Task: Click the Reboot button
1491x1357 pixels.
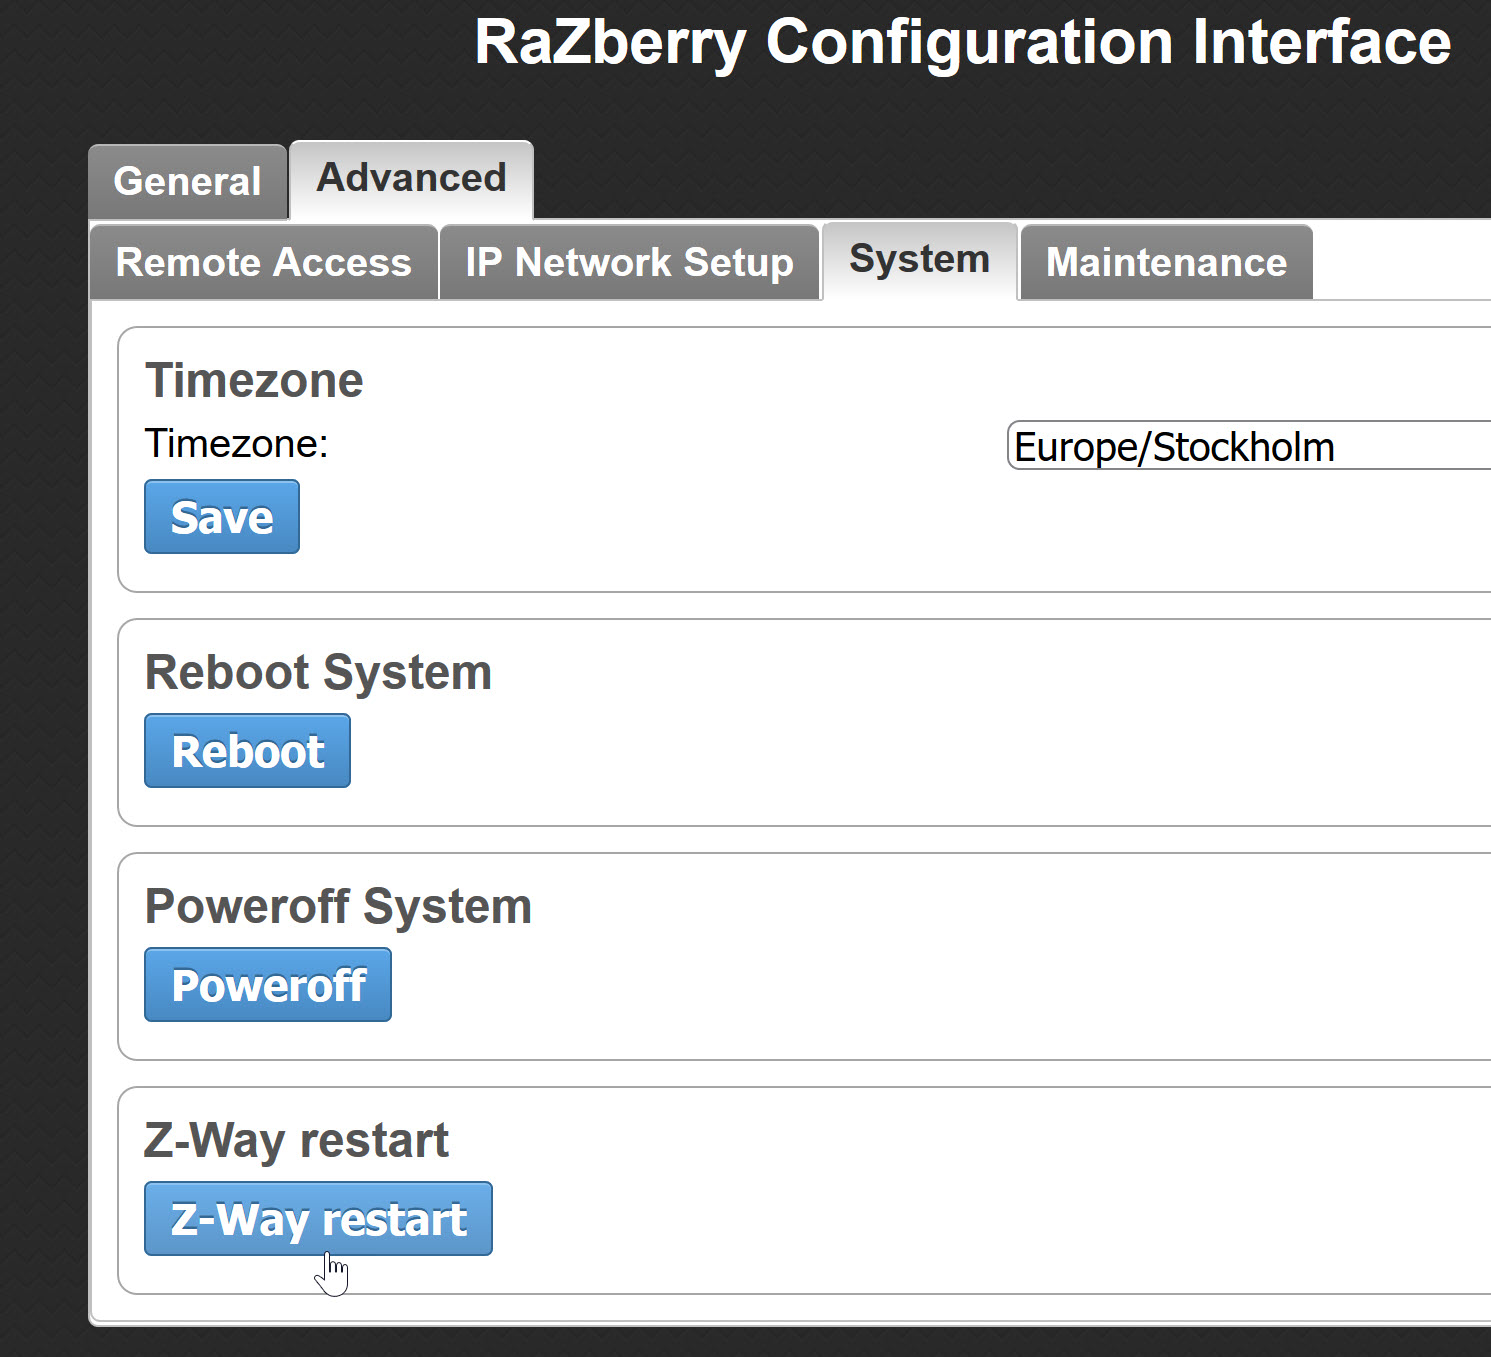Action: tap(248, 751)
